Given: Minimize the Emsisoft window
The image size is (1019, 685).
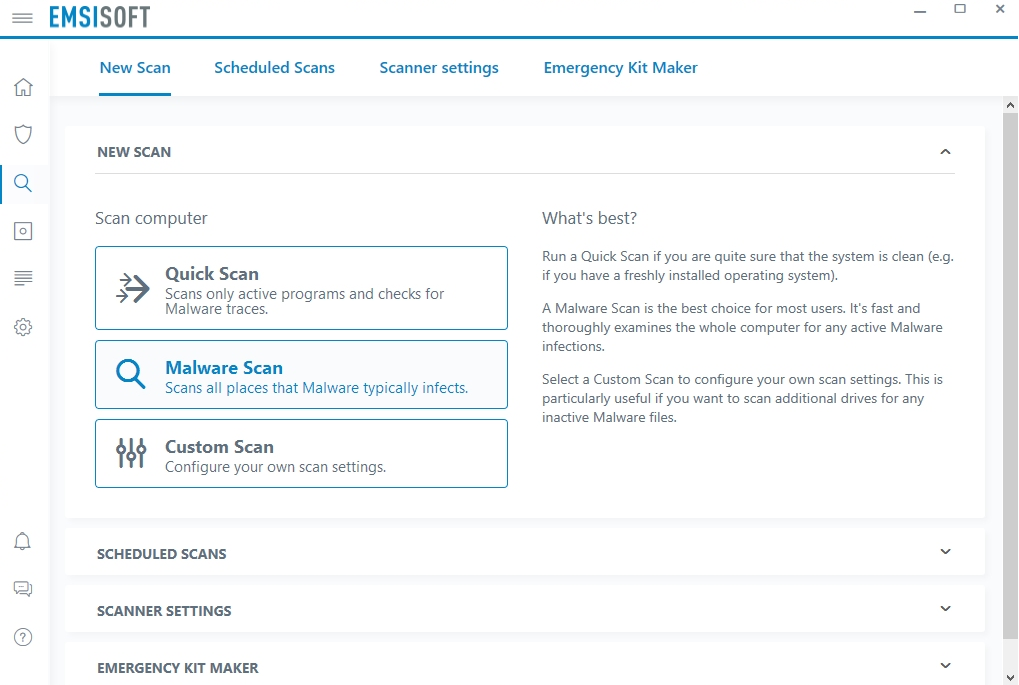Looking at the screenshot, I should (x=920, y=11).
